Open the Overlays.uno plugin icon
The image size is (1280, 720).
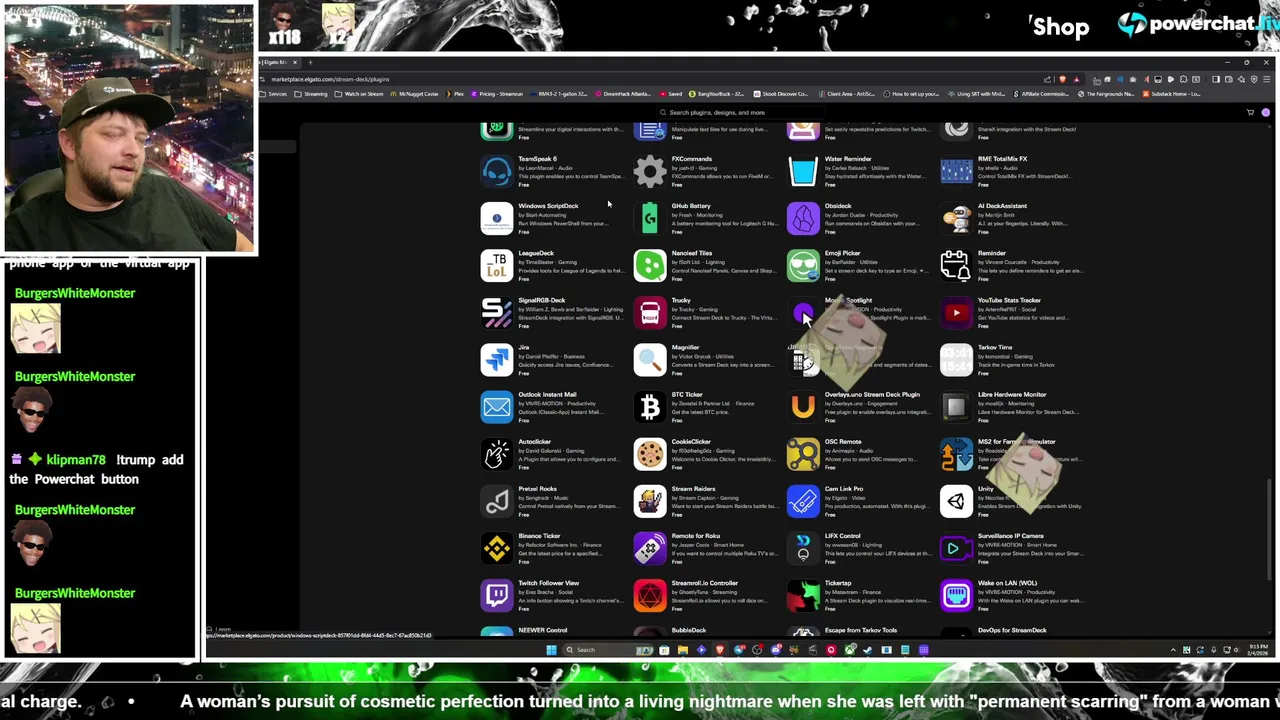803,407
